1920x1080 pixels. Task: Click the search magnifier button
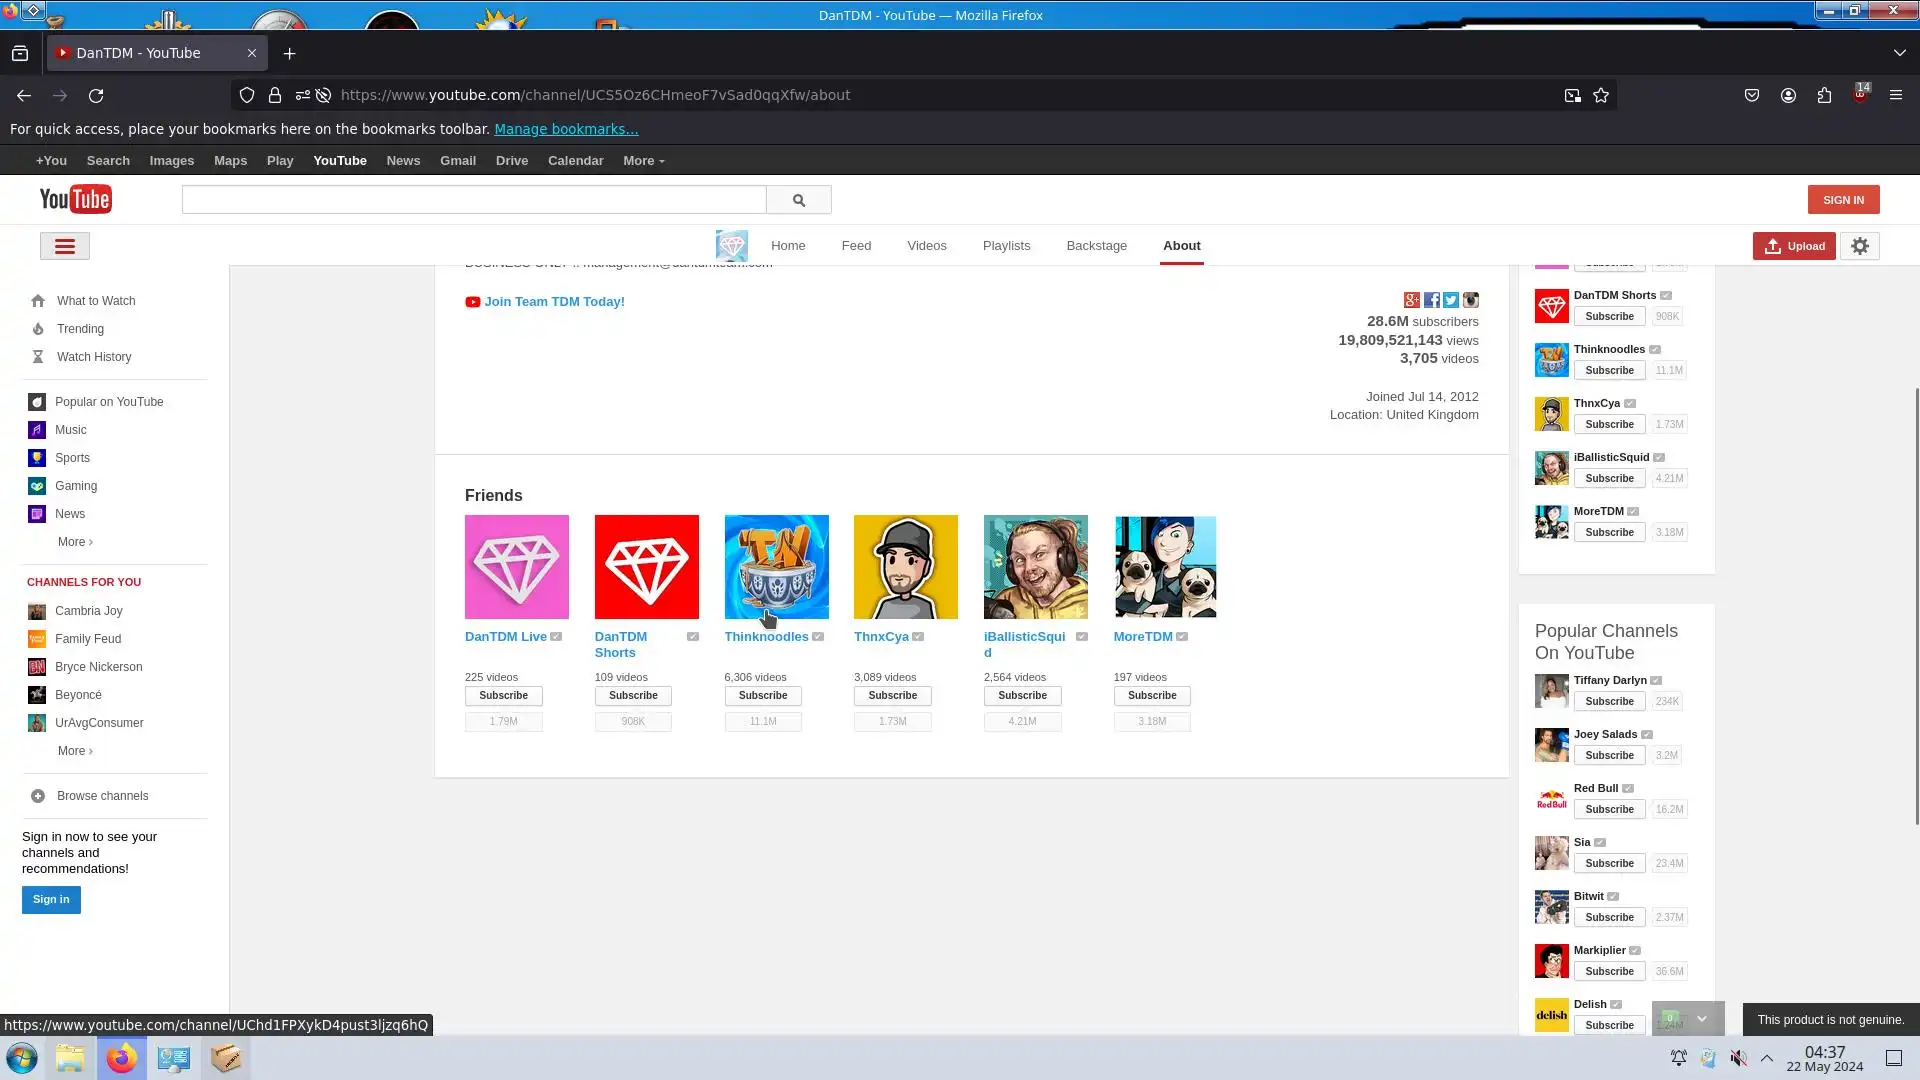pyautogui.click(x=798, y=200)
